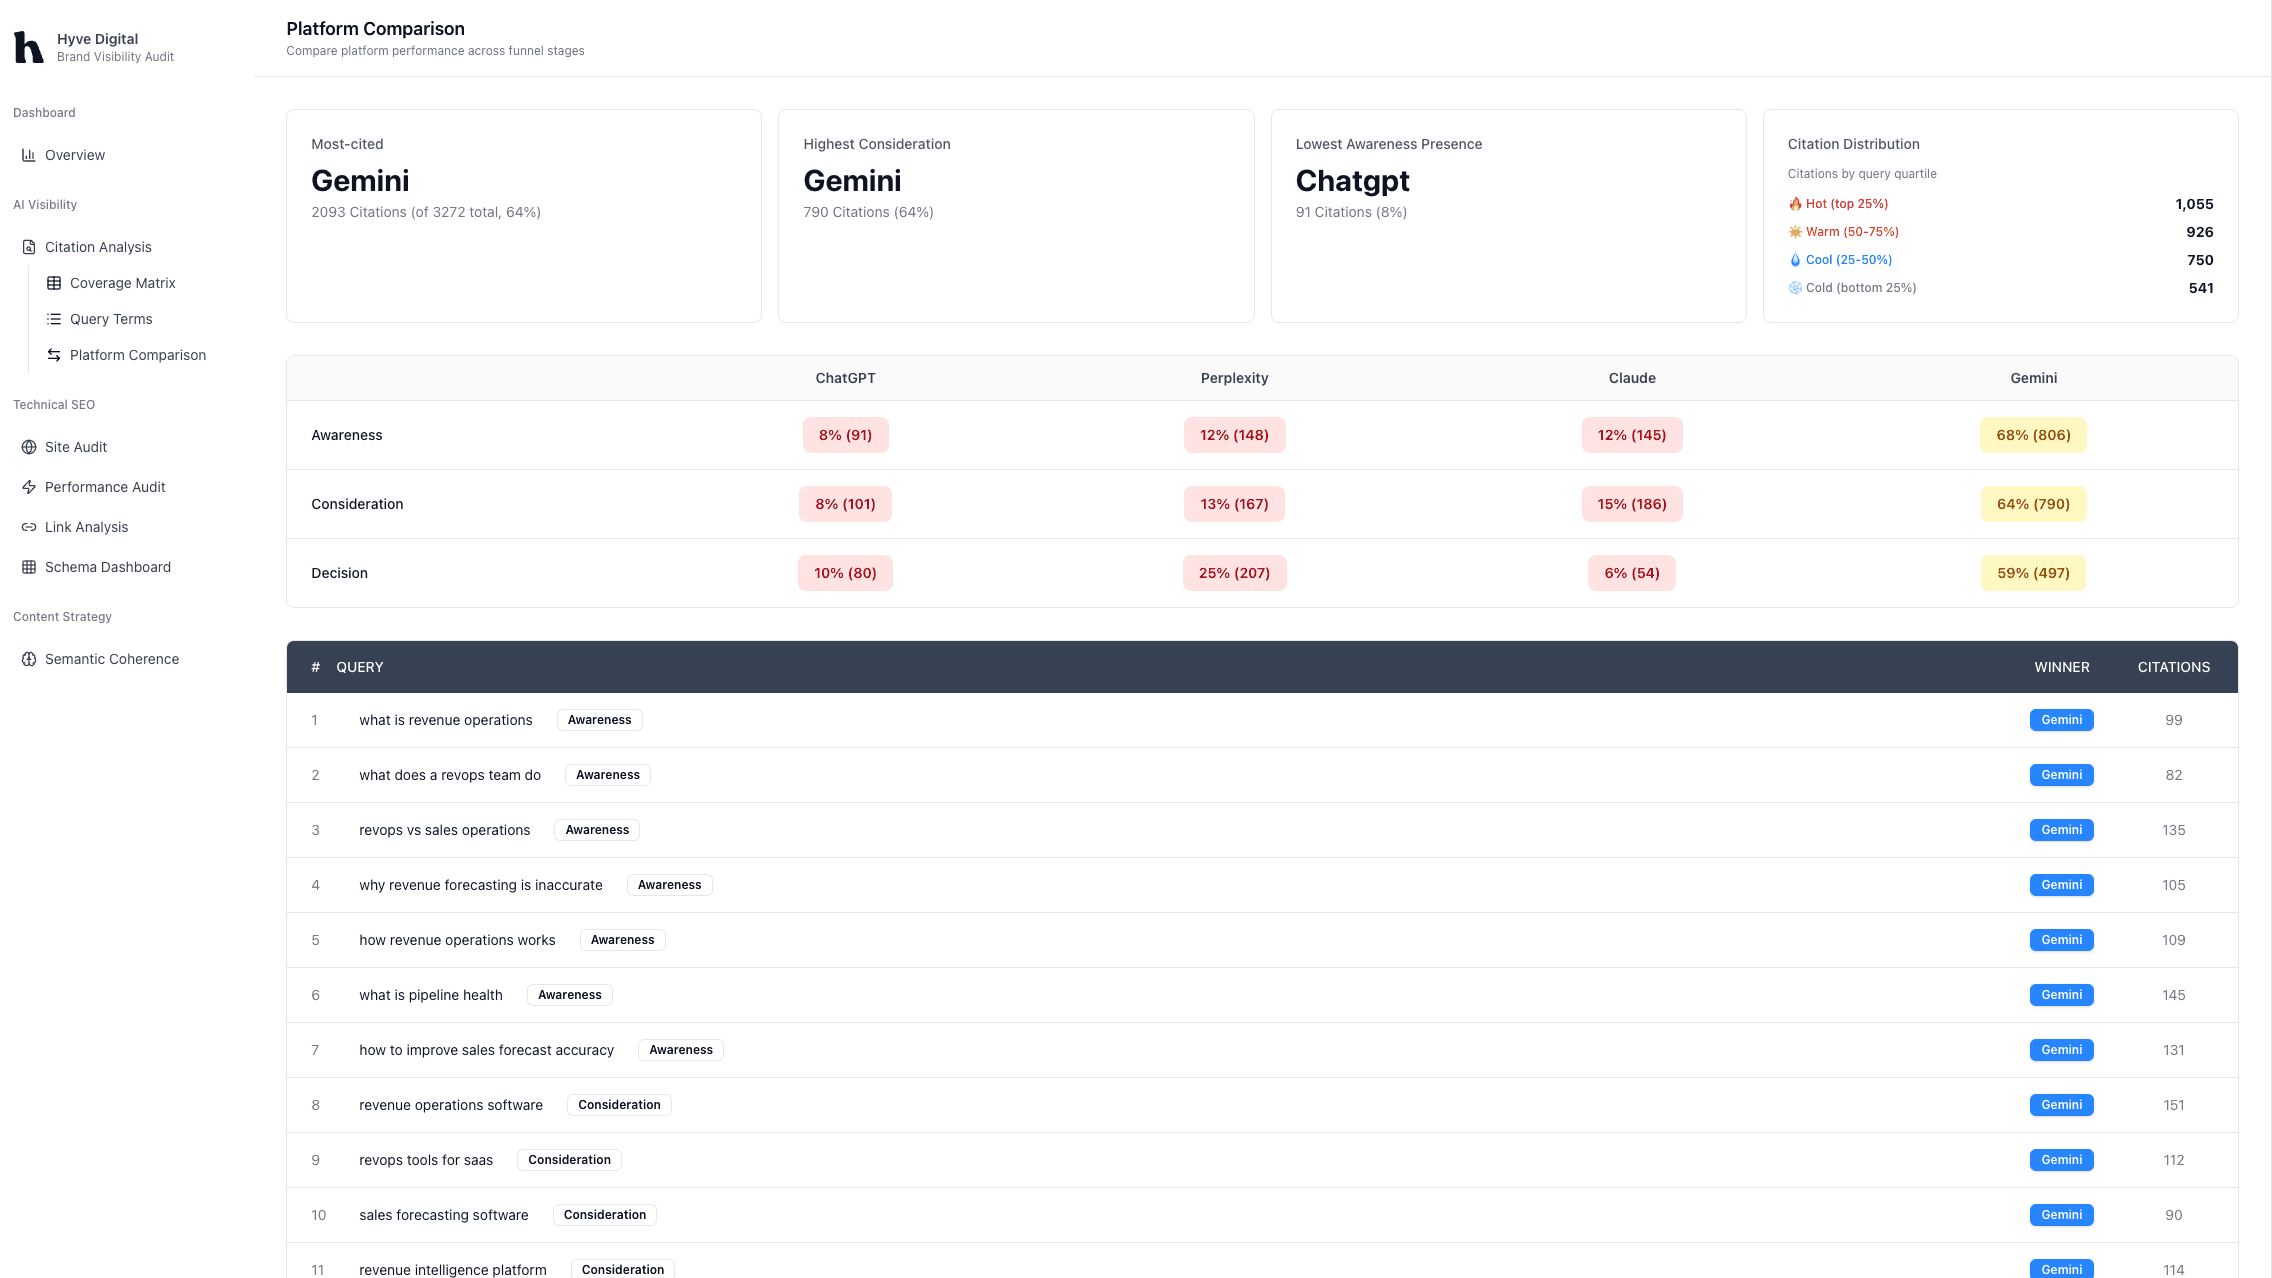
Task: Click the Semantic Coherence brain icon
Action: click(29, 659)
